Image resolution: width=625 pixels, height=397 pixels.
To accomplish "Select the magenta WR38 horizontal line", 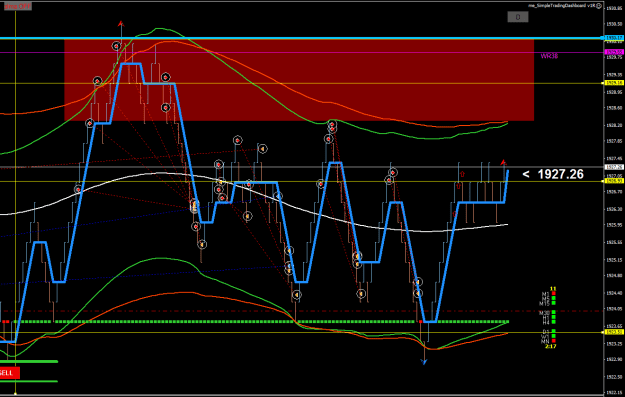I will [302, 52].
